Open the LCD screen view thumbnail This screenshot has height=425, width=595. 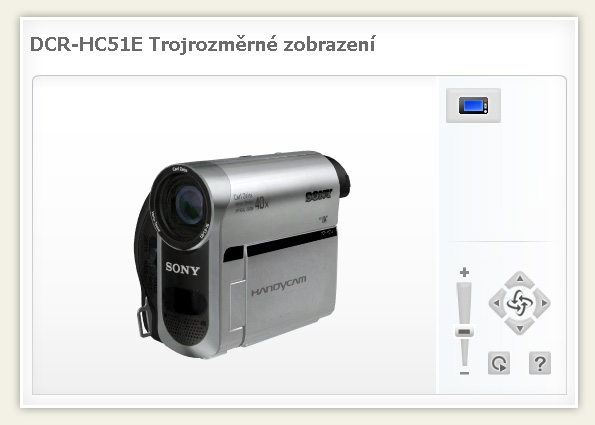[473, 105]
